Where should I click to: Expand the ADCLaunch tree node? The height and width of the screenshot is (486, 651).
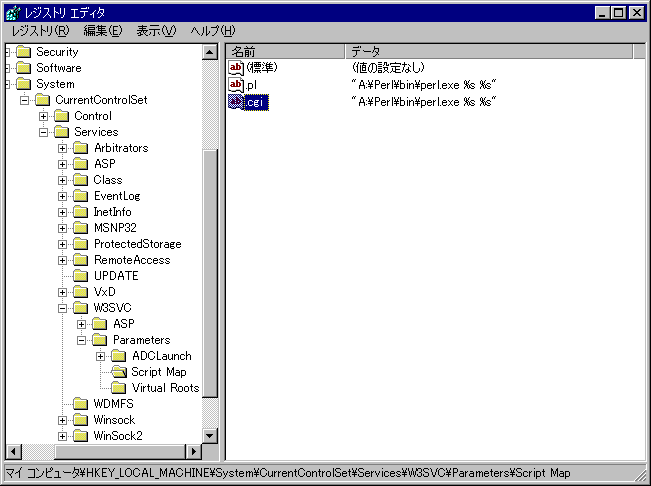tap(101, 357)
